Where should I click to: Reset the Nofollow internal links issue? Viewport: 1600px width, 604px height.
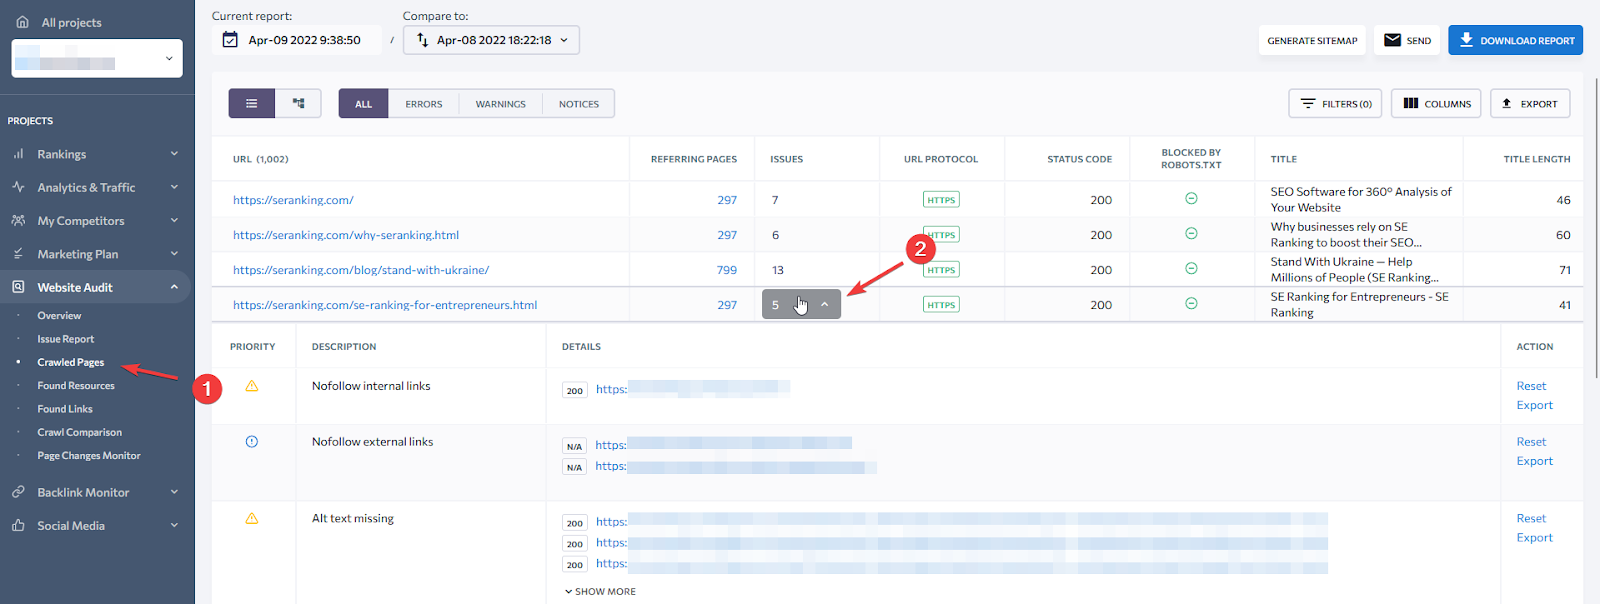(1531, 386)
